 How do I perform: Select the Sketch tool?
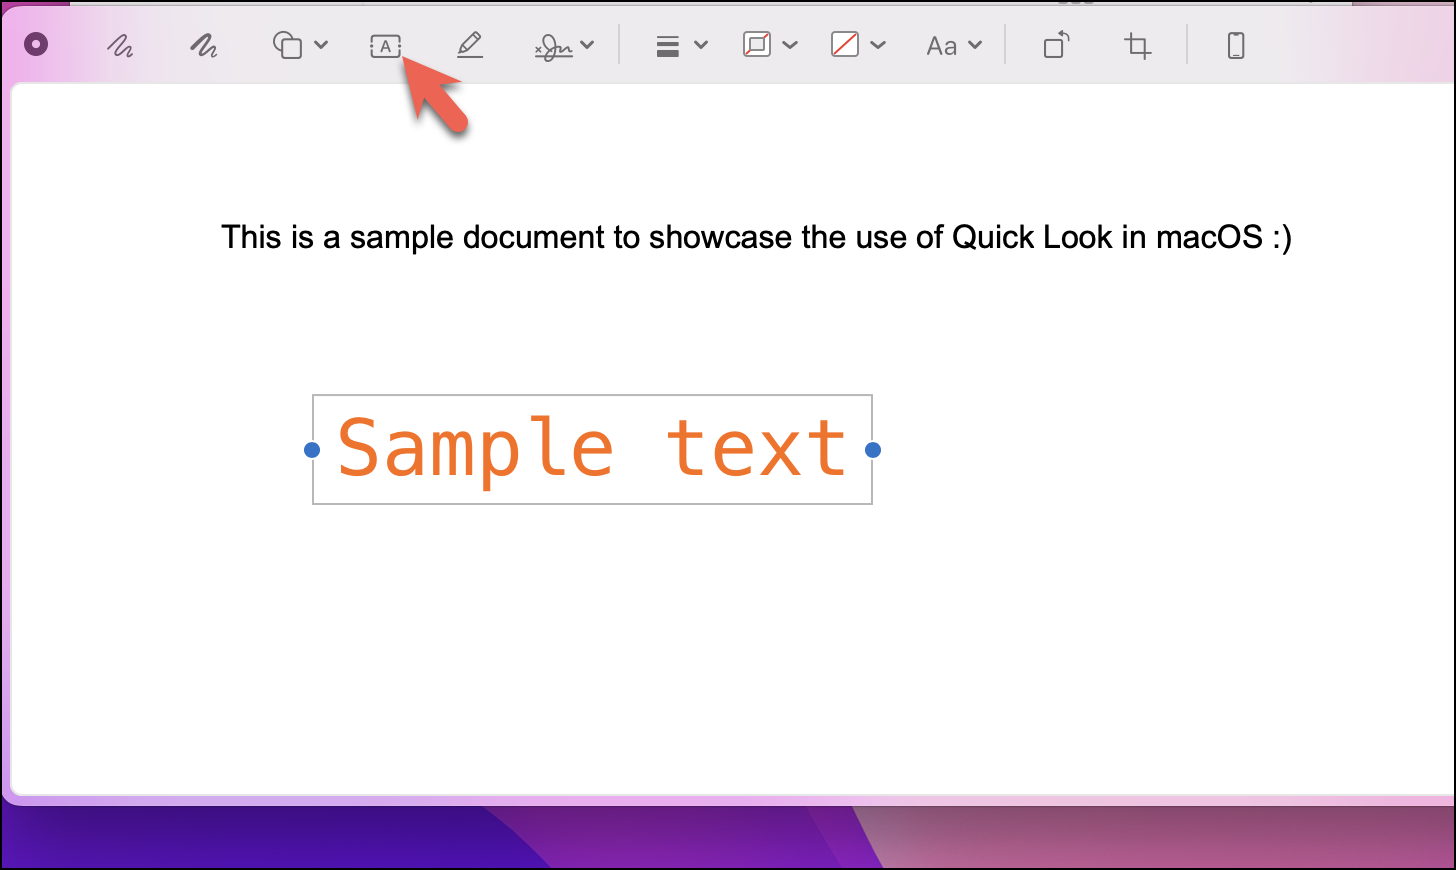click(x=120, y=46)
